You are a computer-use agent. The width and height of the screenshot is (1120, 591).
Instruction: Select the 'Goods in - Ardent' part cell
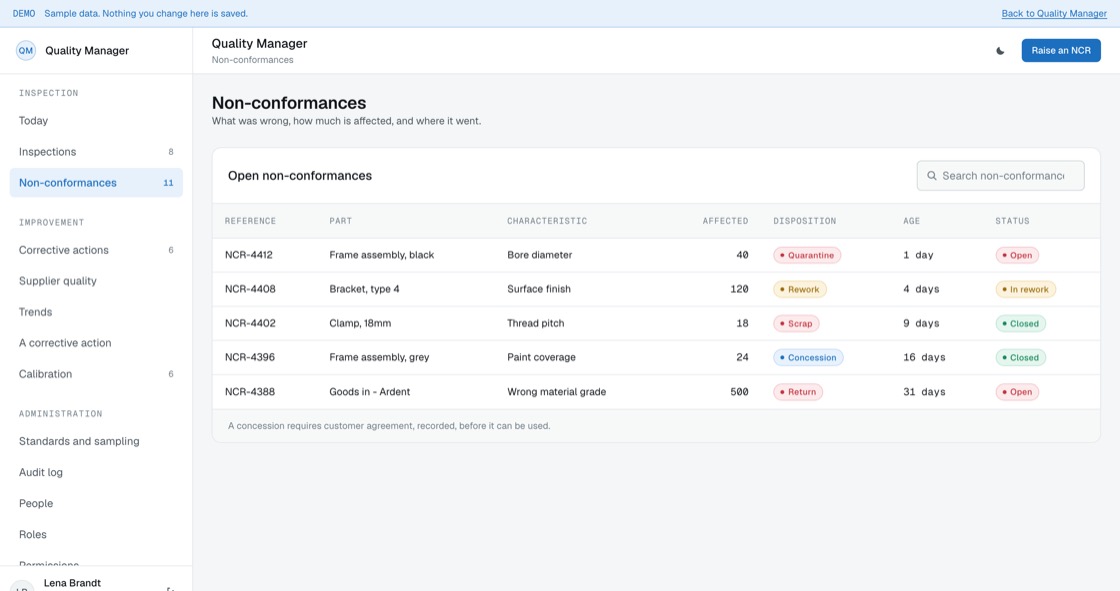(x=369, y=392)
